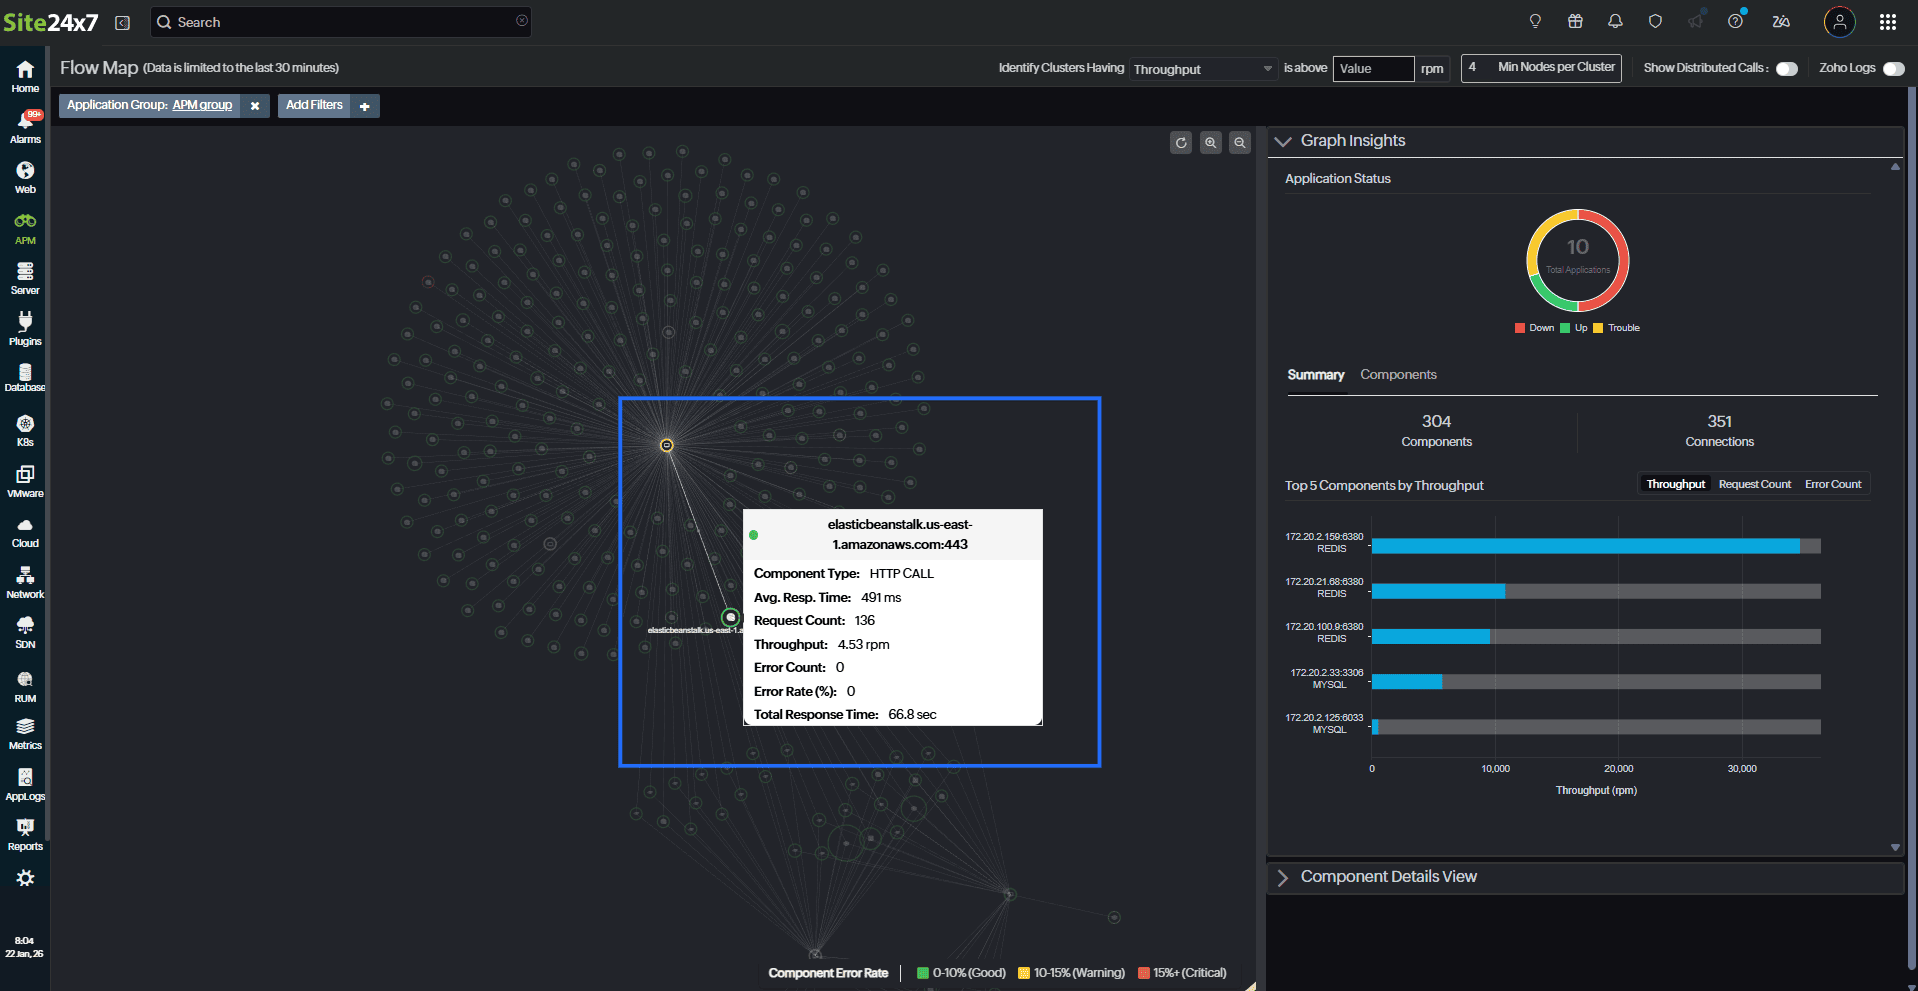This screenshot has height=991, width=1918.
Task: Click the refresh flow map icon
Action: (x=1181, y=143)
